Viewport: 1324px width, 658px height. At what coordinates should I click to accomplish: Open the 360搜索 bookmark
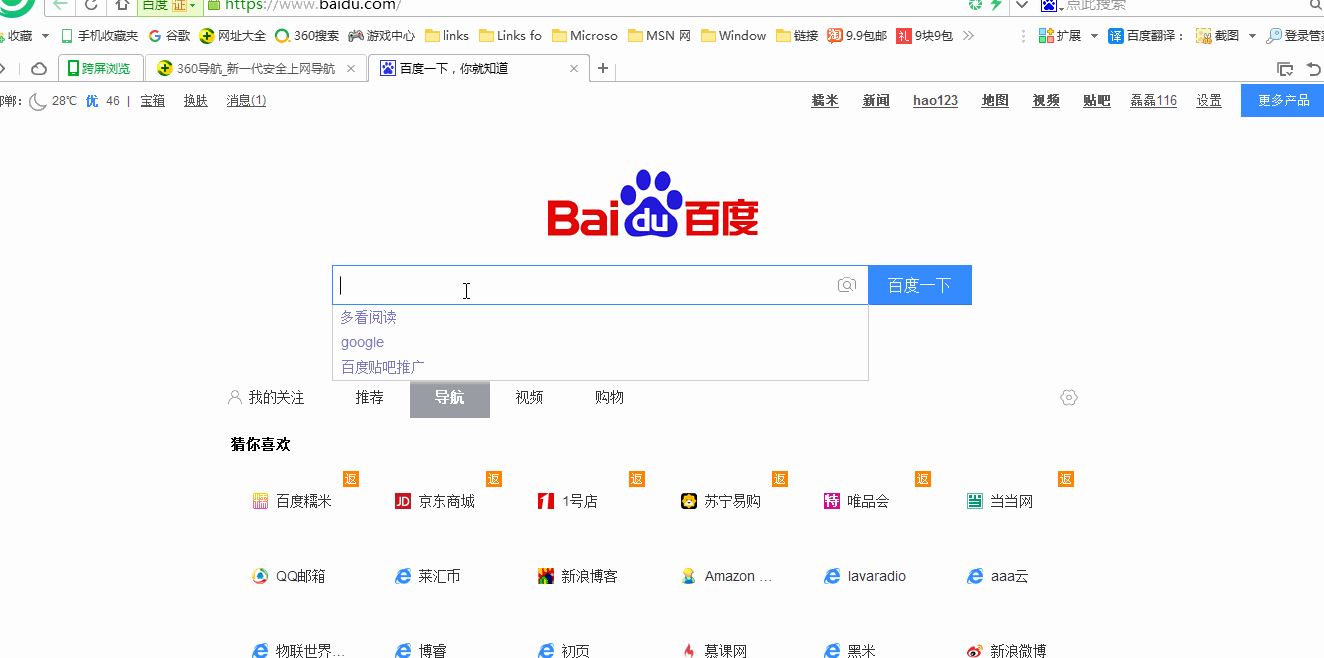point(307,36)
